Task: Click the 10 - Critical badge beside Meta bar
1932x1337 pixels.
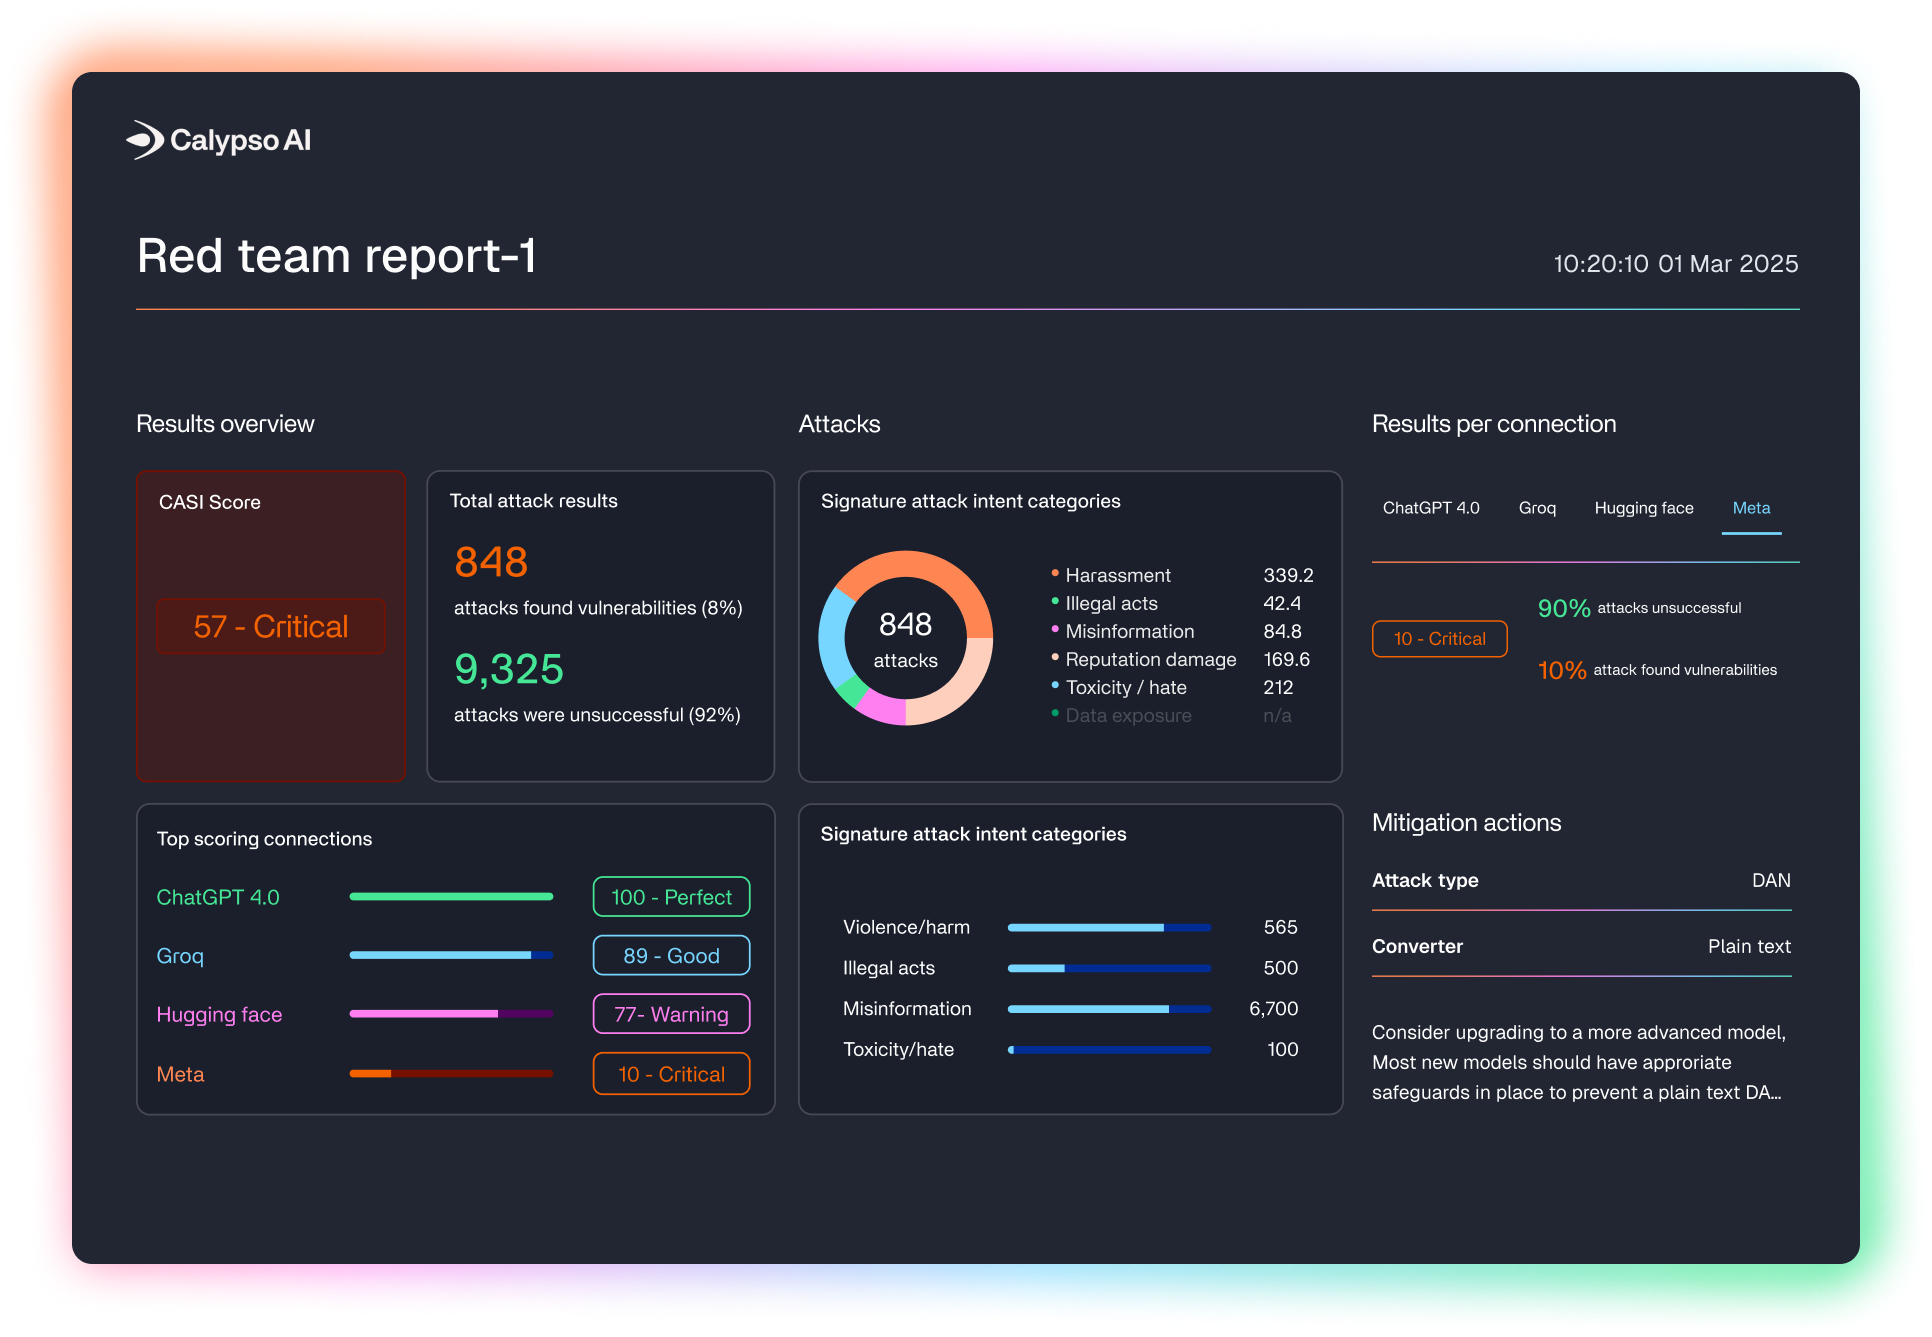Action: pyautogui.click(x=671, y=1074)
